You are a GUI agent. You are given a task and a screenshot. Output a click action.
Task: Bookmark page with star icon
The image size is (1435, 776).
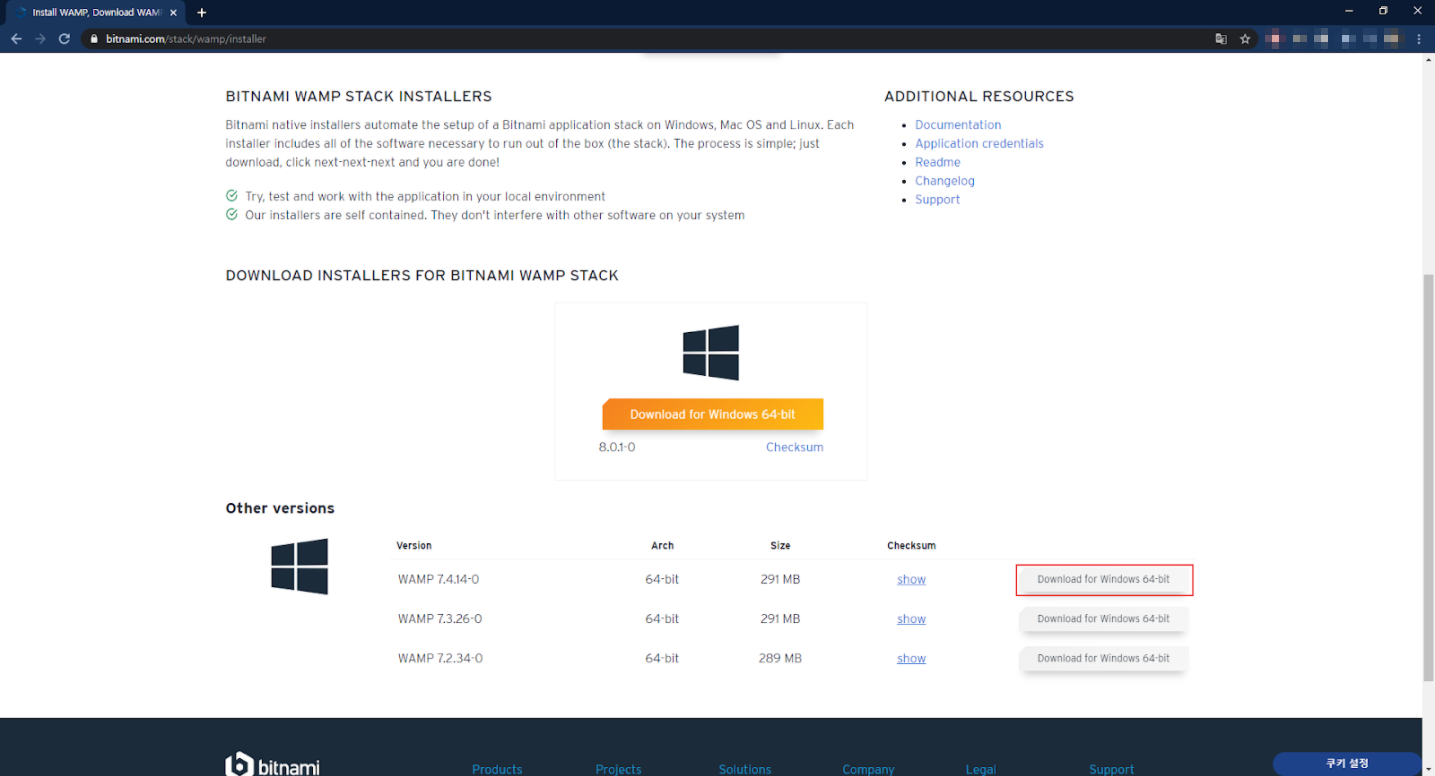[x=1245, y=39]
